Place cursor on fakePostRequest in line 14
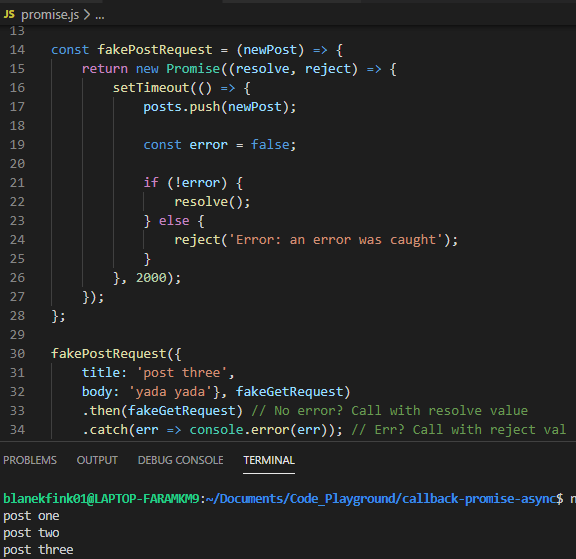Viewport: 576px width, 559px height. [155, 50]
